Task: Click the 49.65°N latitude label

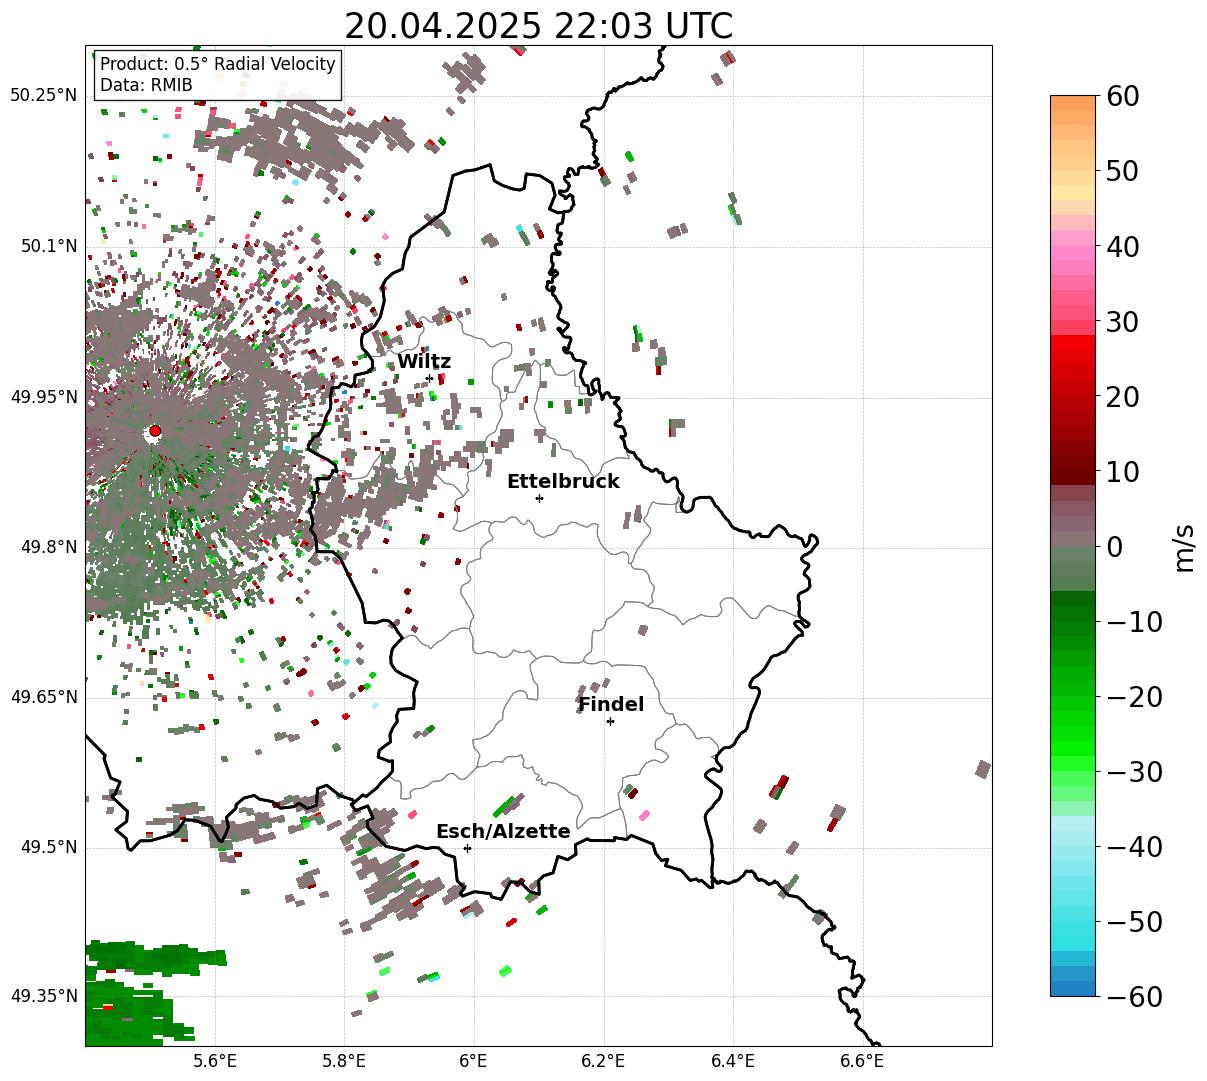Action: pyautogui.click(x=44, y=697)
